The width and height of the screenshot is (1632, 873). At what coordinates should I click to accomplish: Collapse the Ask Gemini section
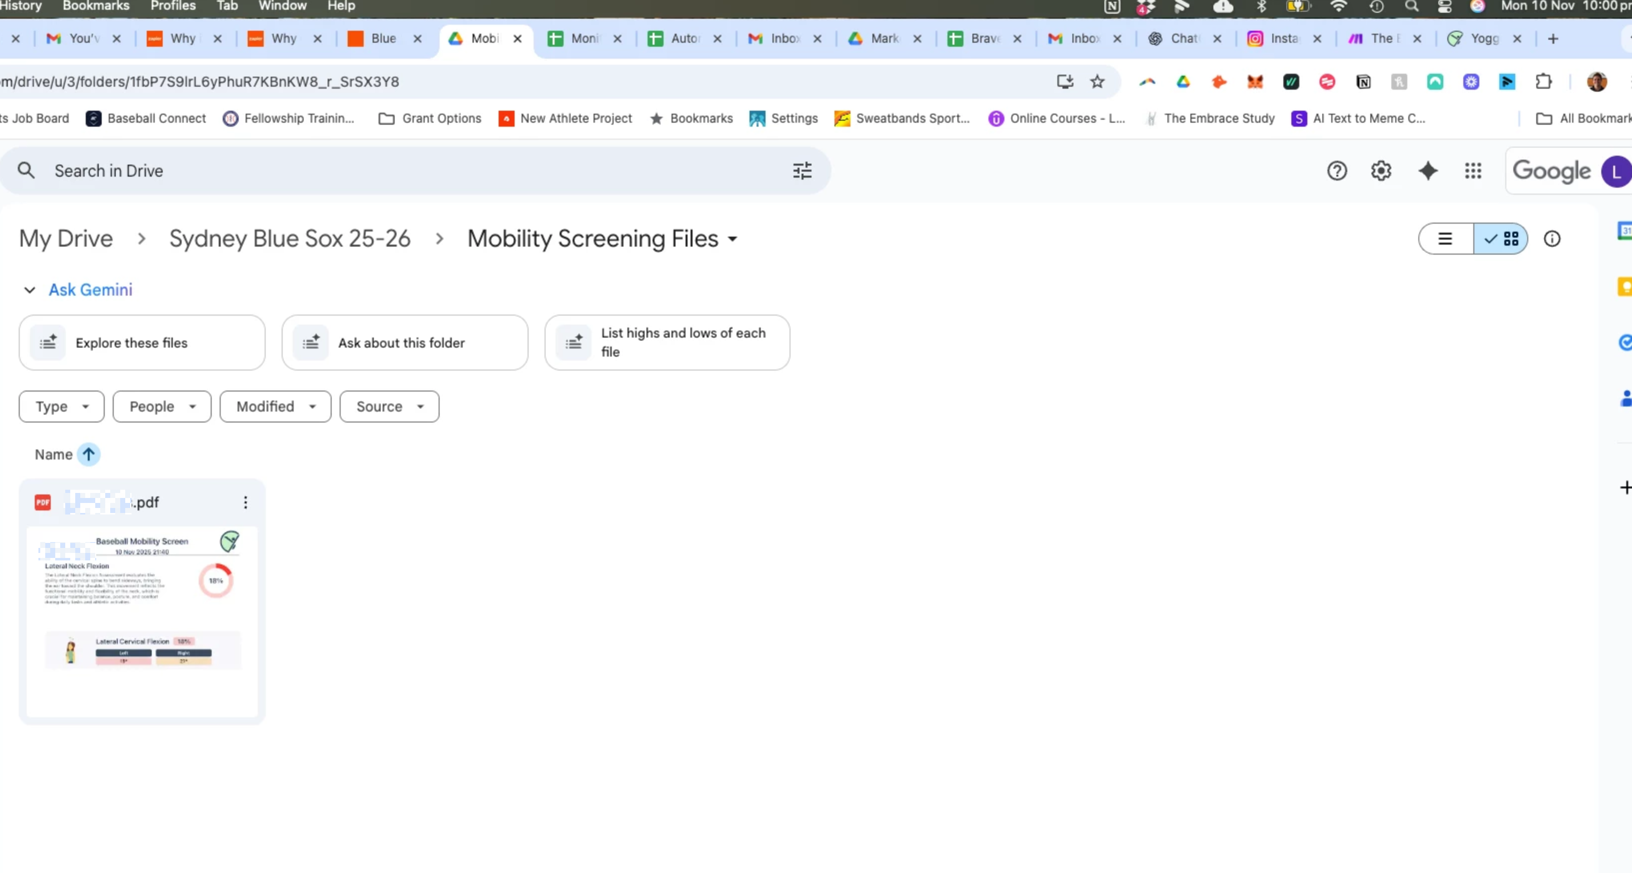click(x=30, y=290)
